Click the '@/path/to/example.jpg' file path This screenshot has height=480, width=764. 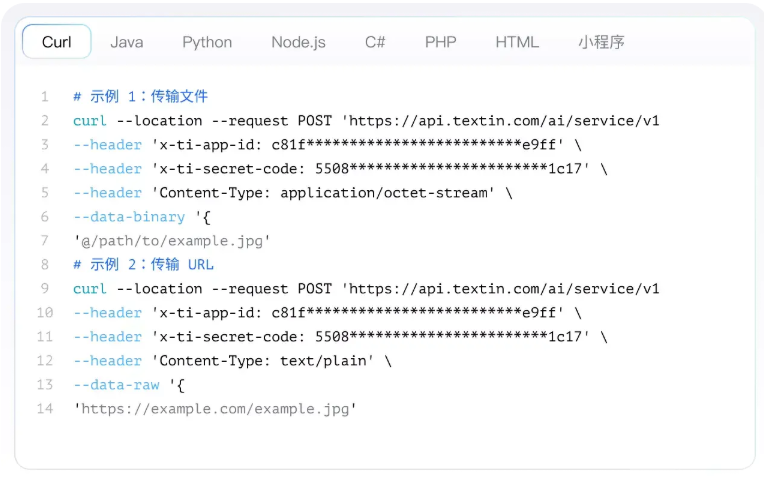pyautogui.click(x=172, y=241)
